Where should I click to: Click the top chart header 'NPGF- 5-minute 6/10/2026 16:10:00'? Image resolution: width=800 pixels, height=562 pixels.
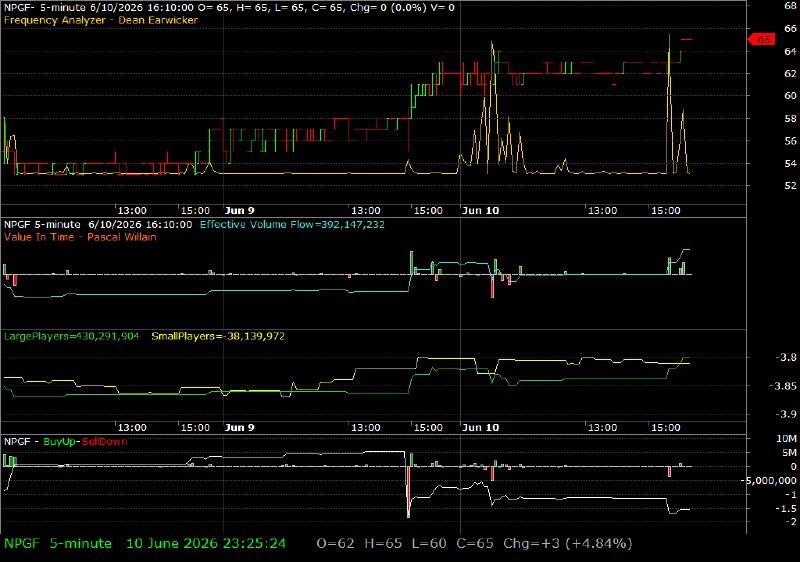98,8
